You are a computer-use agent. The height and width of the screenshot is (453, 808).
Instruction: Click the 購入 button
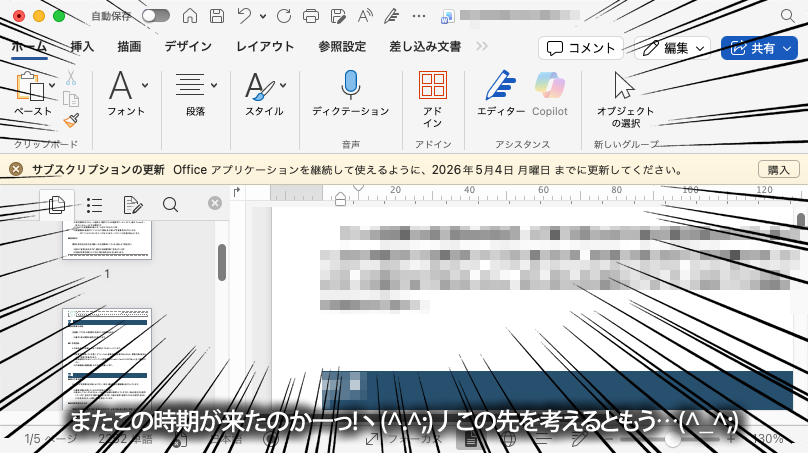tap(779, 169)
